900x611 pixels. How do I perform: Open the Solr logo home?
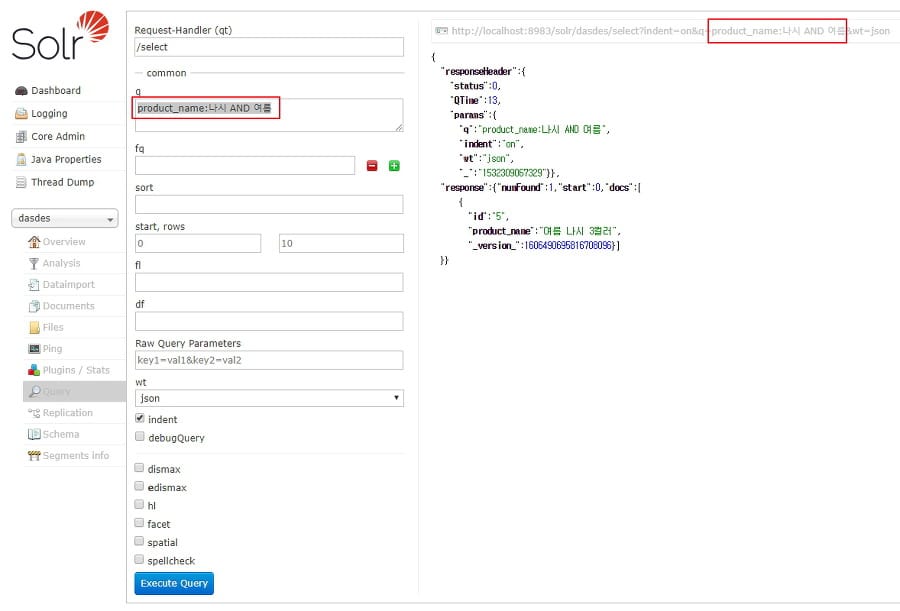pos(60,37)
